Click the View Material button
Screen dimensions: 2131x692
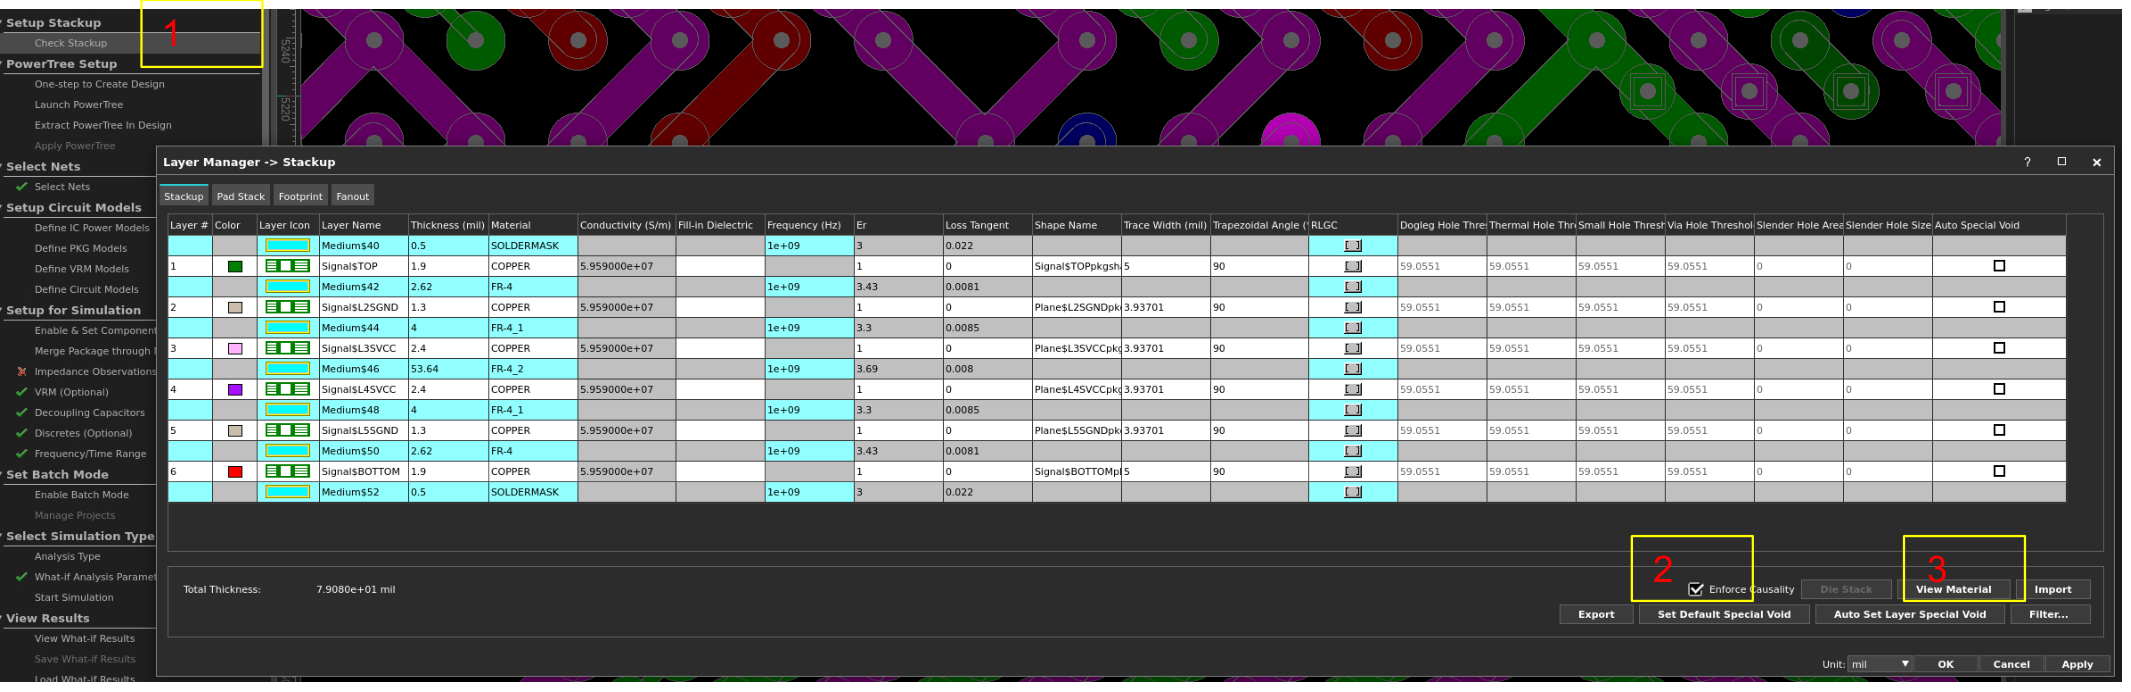pos(1953,589)
